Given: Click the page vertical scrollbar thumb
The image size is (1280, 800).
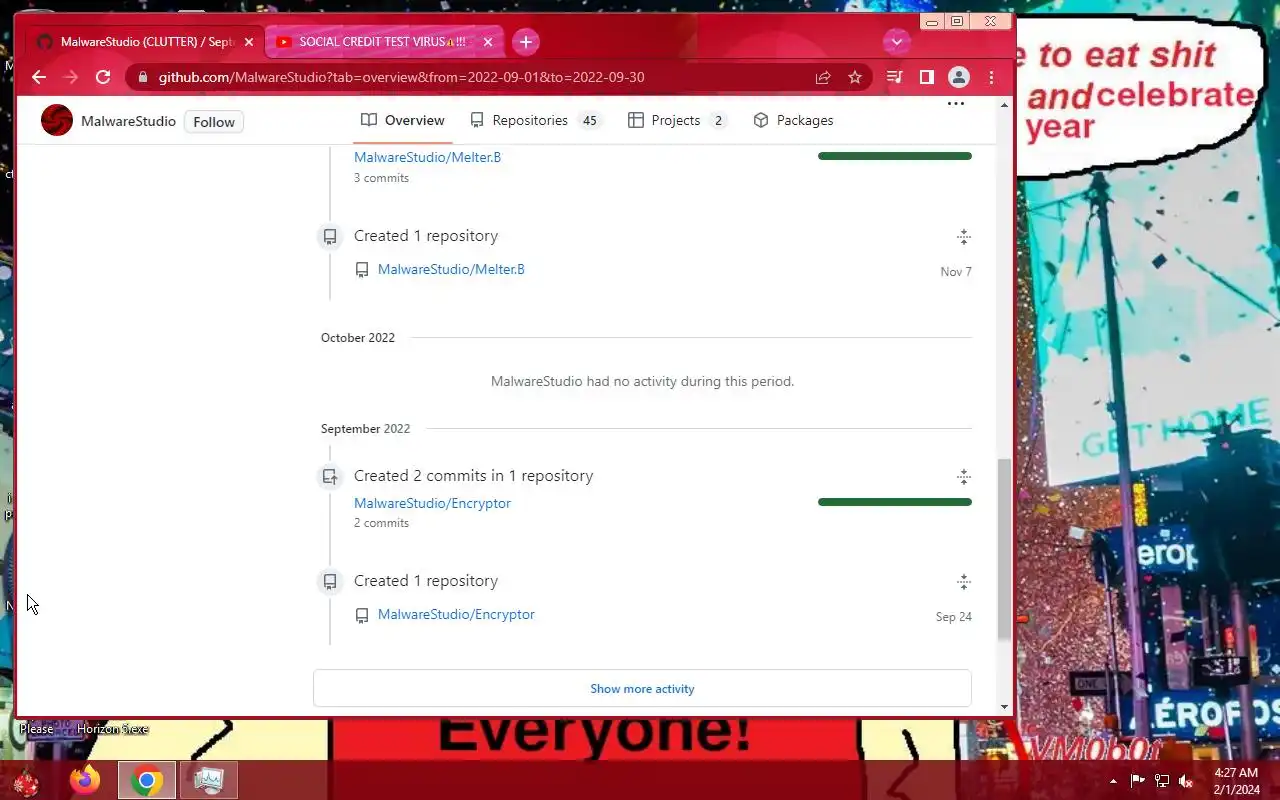Looking at the screenshot, I should (x=1005, y=548).
